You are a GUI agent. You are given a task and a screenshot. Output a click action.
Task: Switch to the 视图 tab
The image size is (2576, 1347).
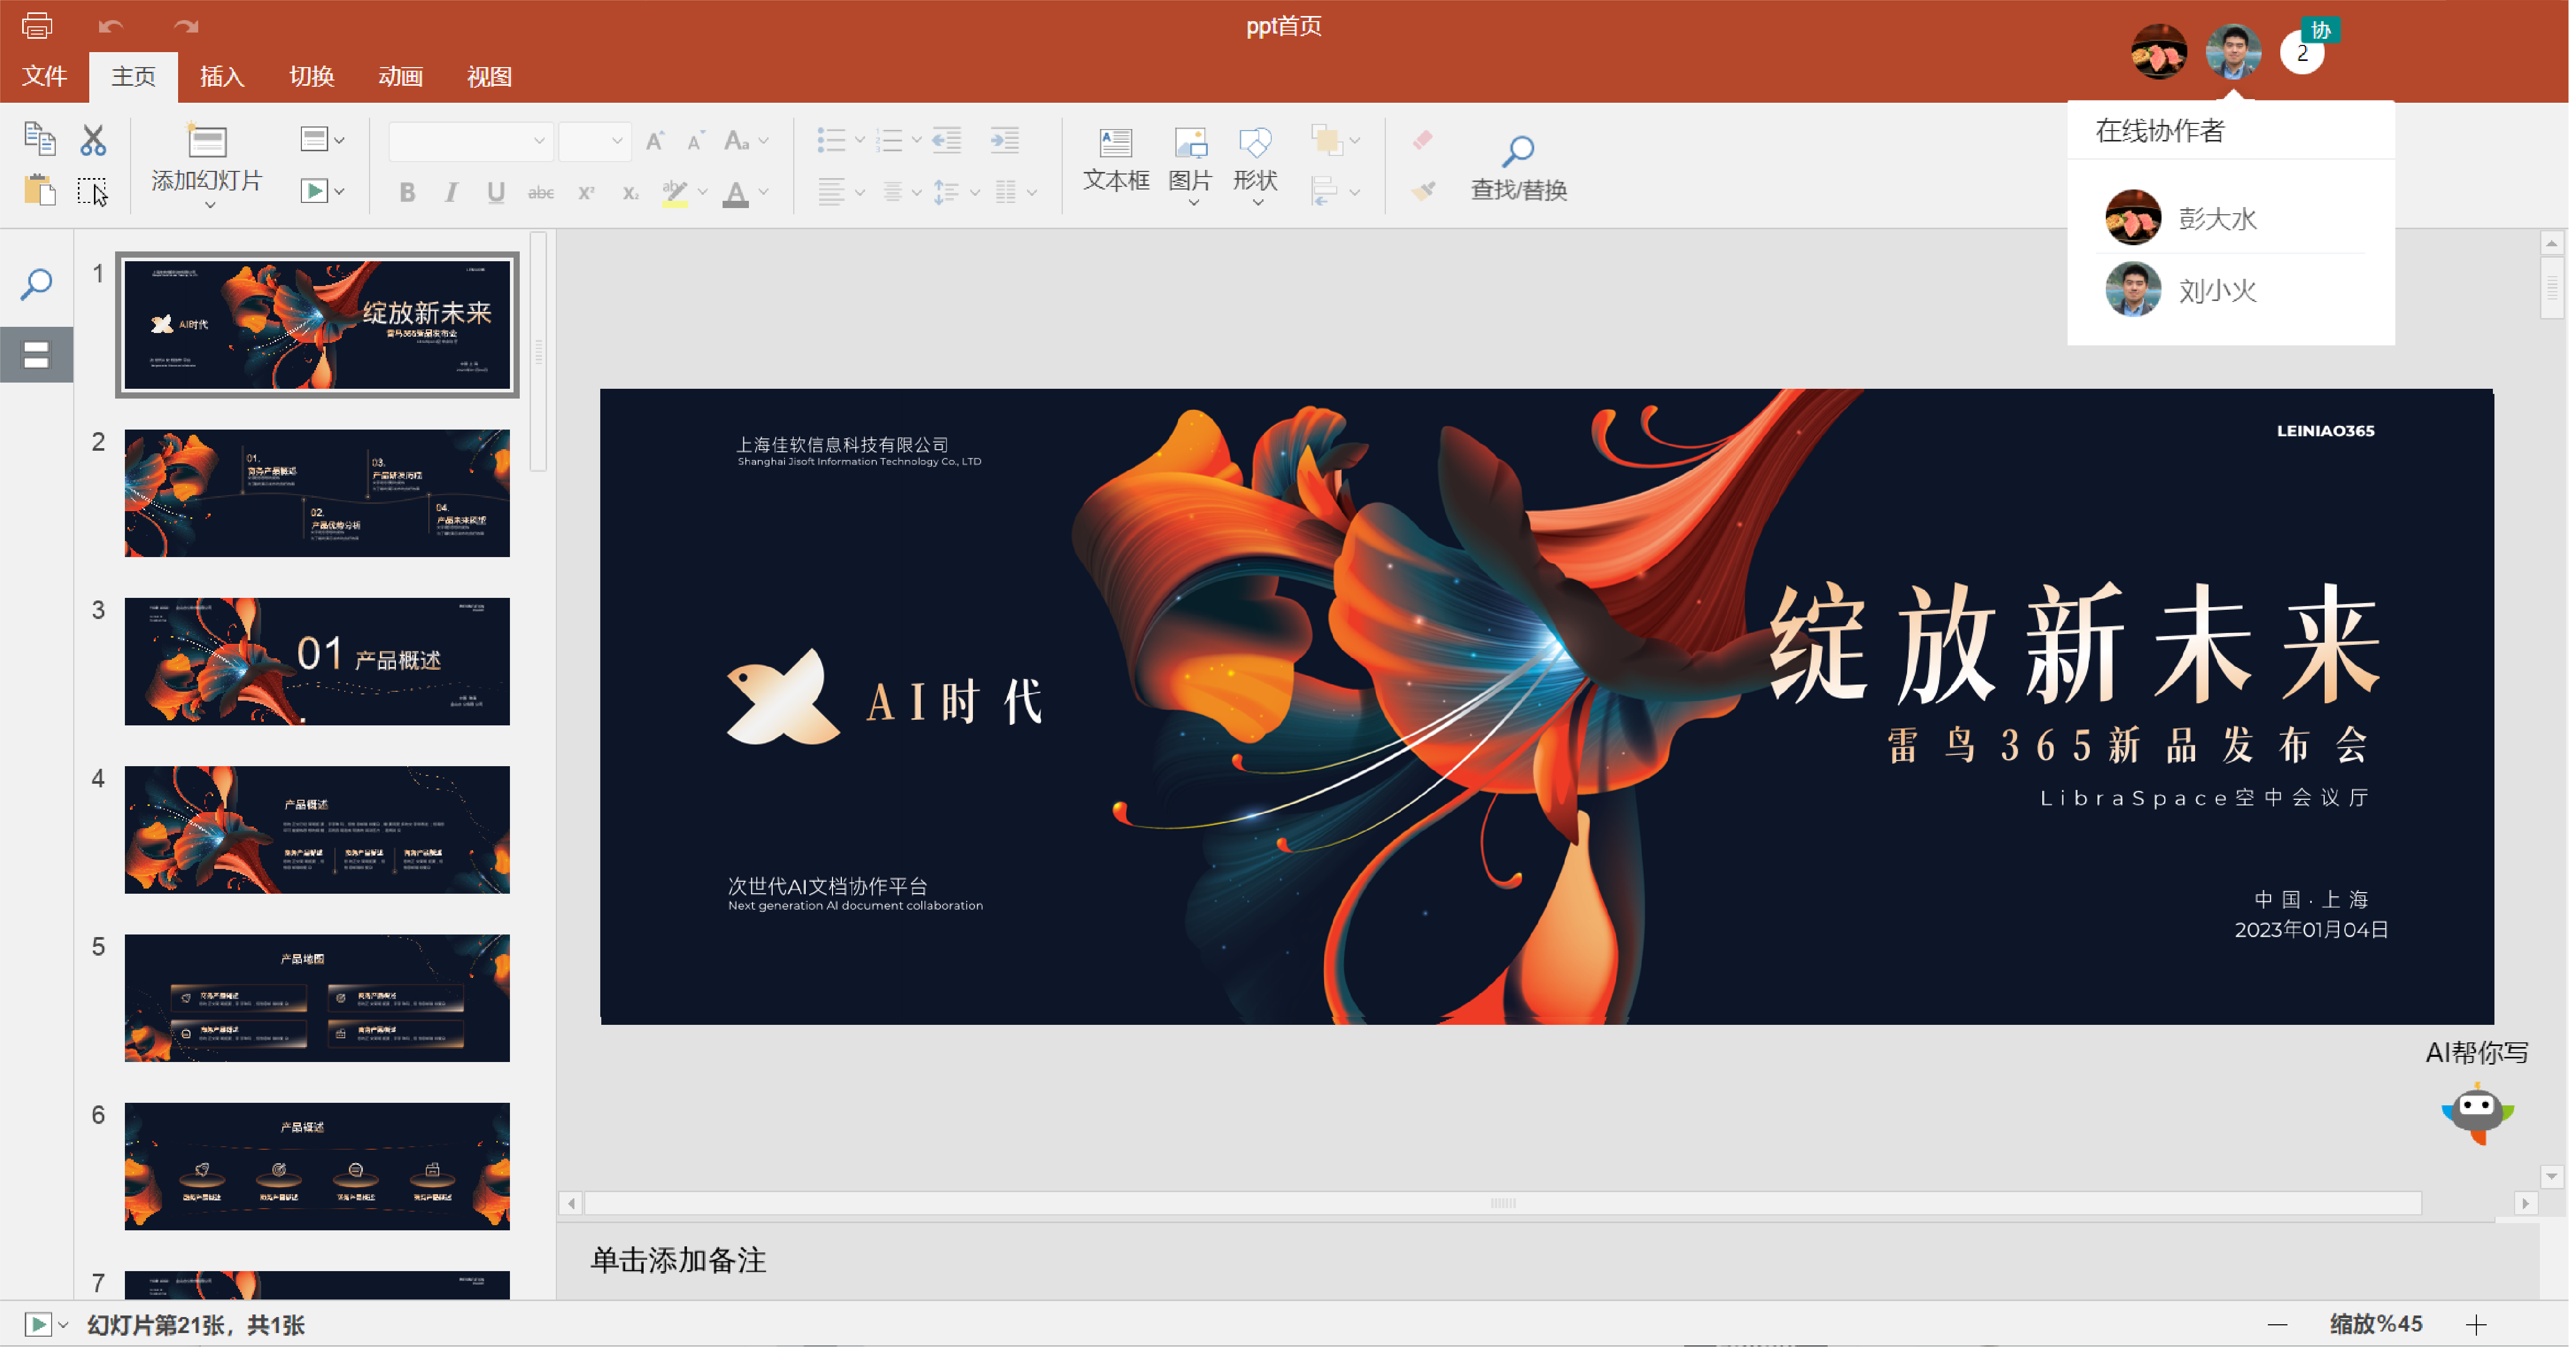490,76
